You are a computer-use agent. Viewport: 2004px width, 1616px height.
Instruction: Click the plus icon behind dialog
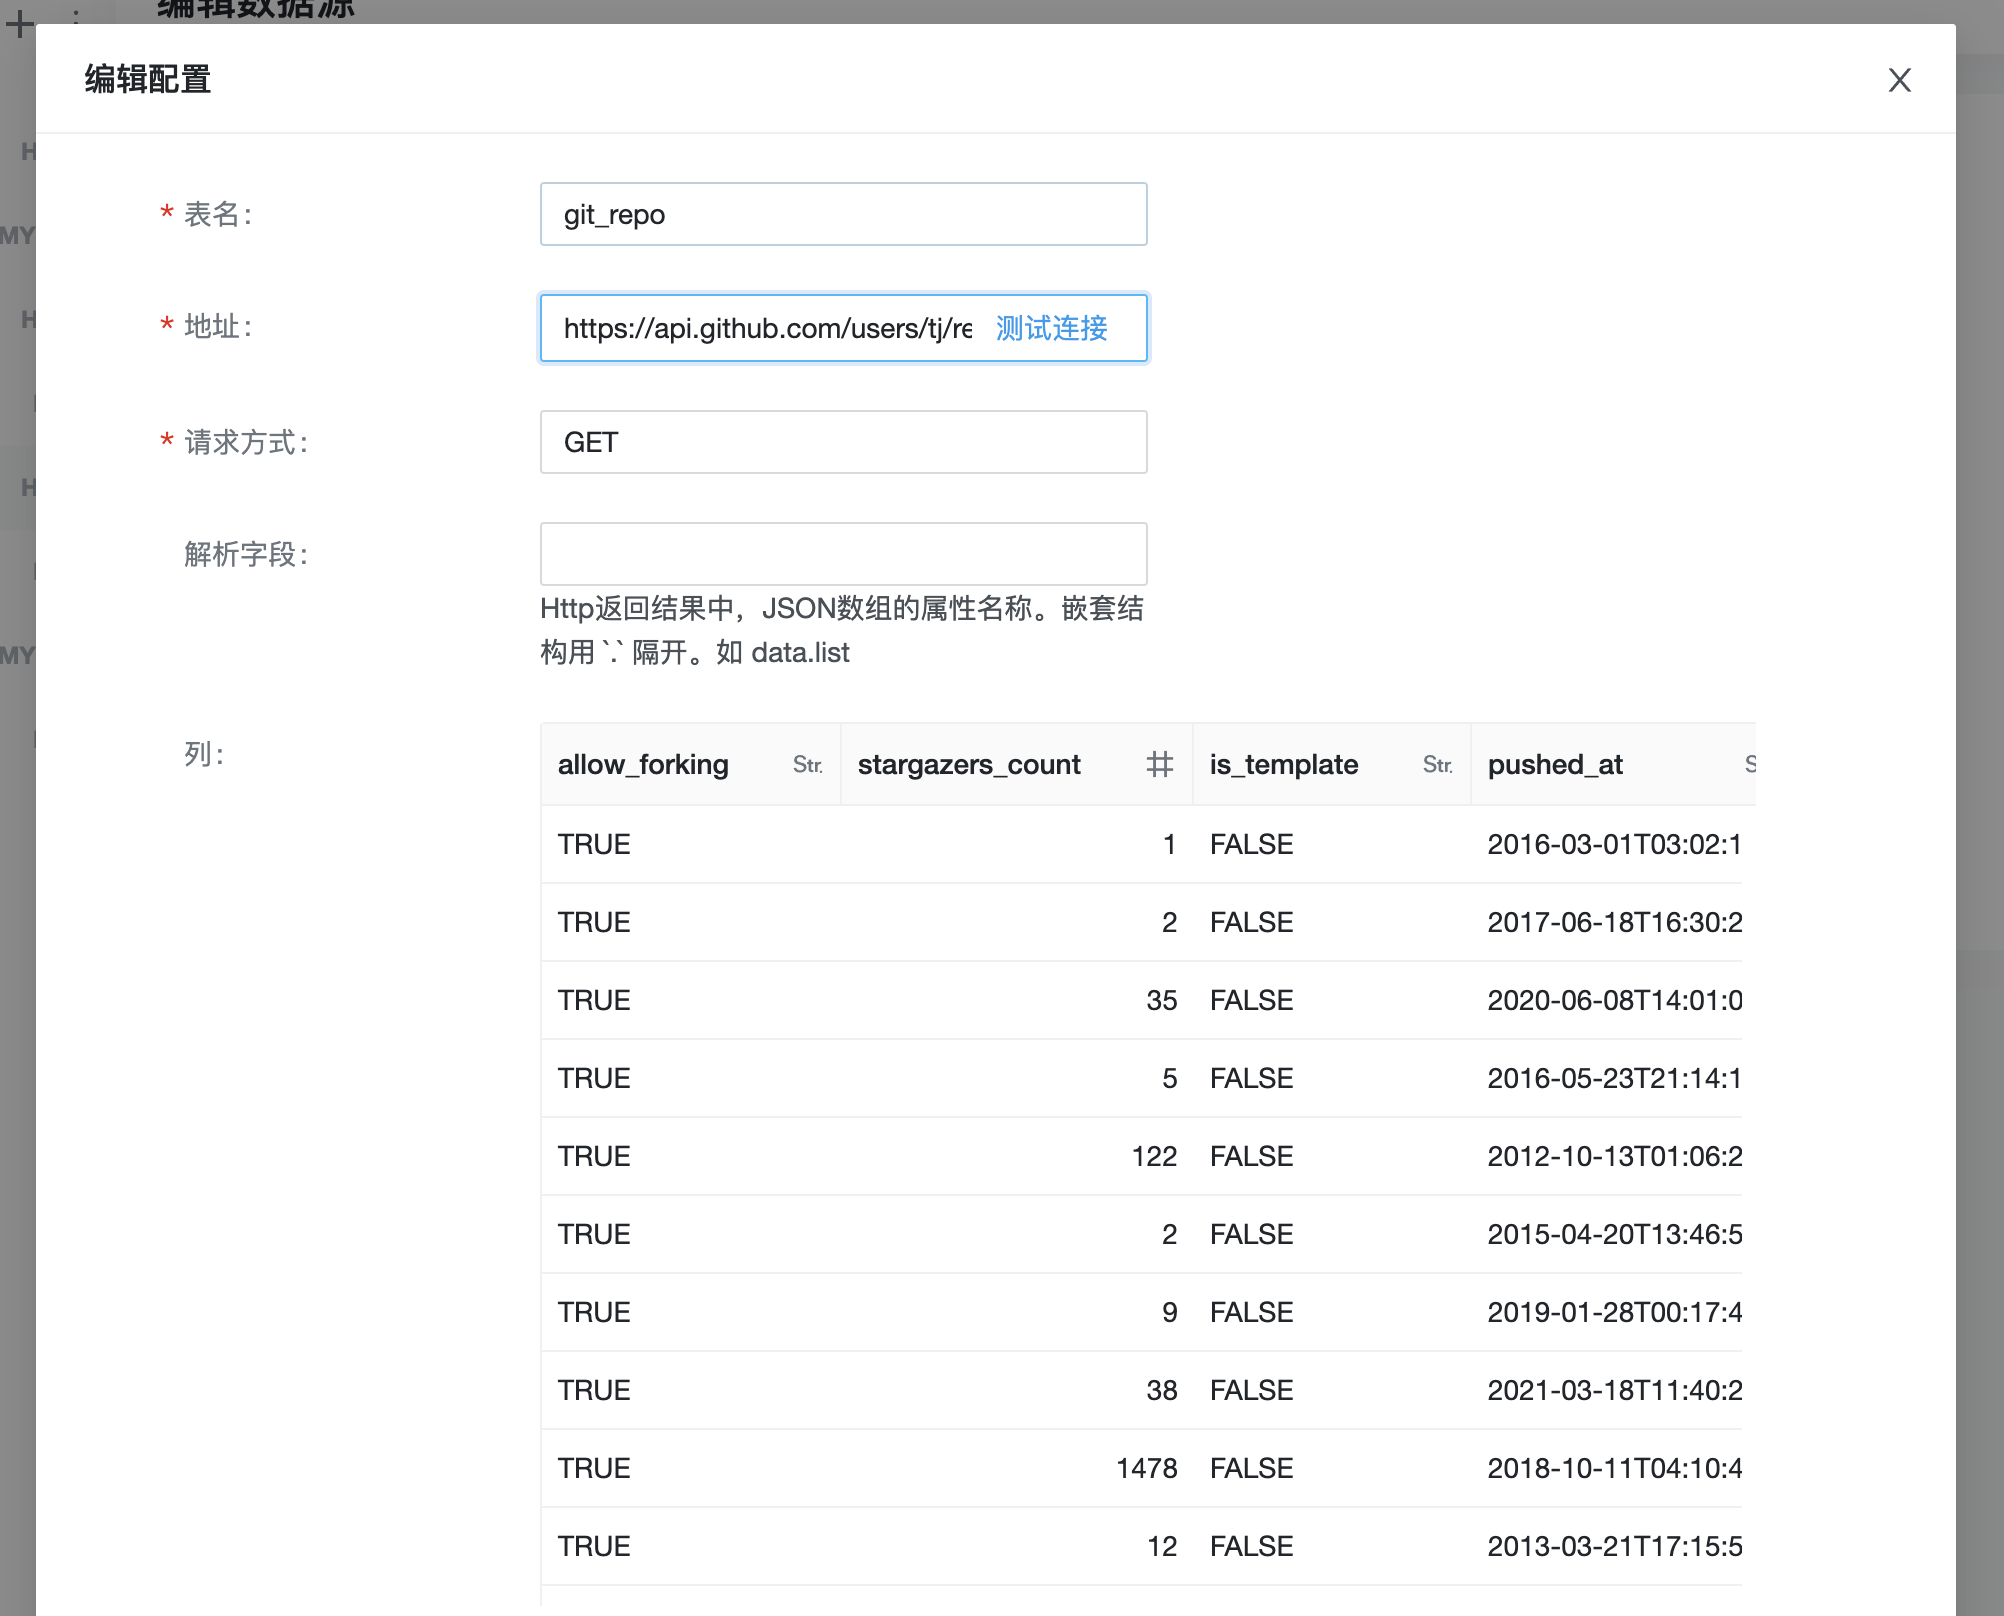19,24
